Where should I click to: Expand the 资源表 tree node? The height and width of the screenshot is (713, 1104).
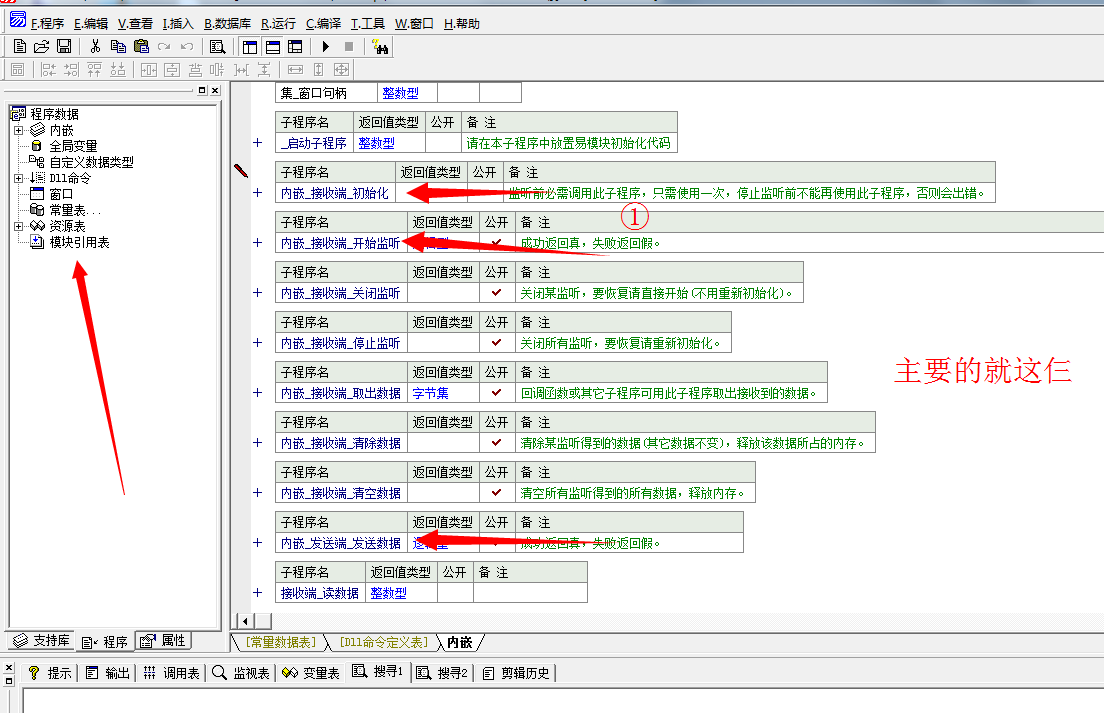click(x=18, y=226)
